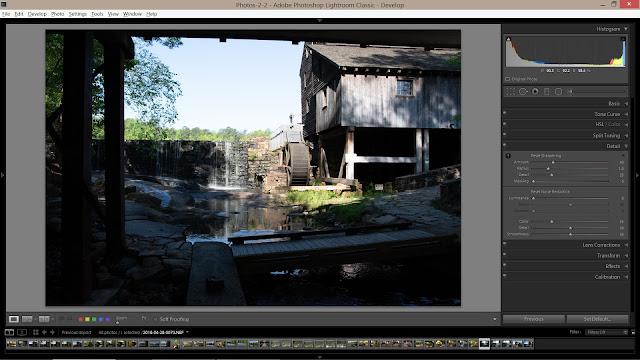
Task: Open Grid view from filmstrip bar
Action: 36,332
